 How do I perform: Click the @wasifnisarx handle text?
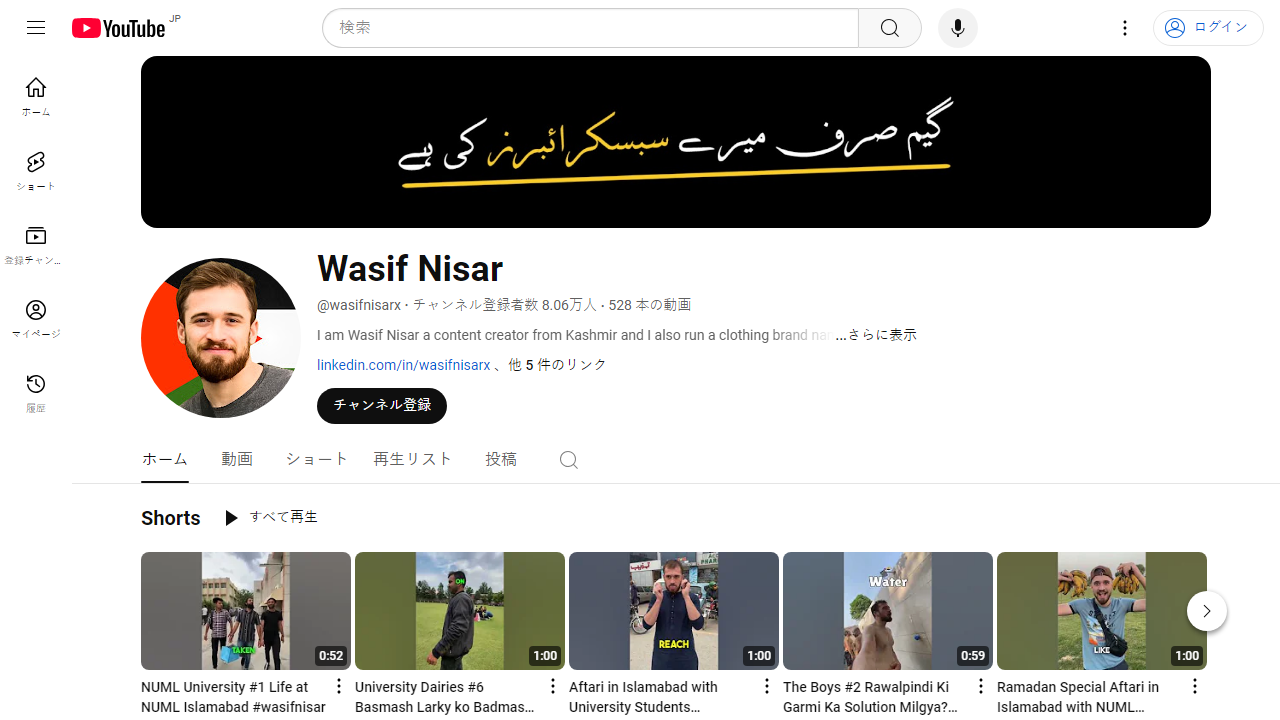pos(359,305)
